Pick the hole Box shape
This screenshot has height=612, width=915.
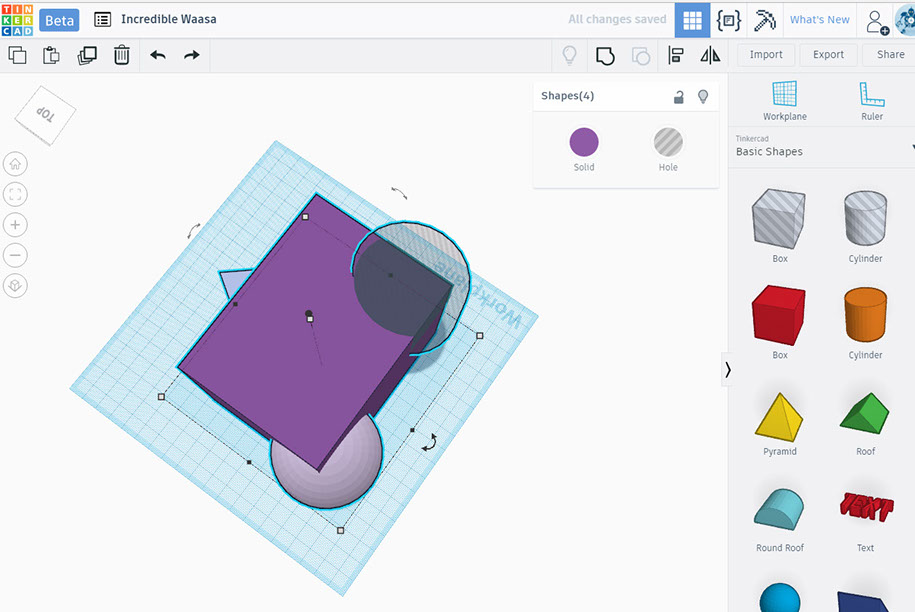[x=779, y=219]
